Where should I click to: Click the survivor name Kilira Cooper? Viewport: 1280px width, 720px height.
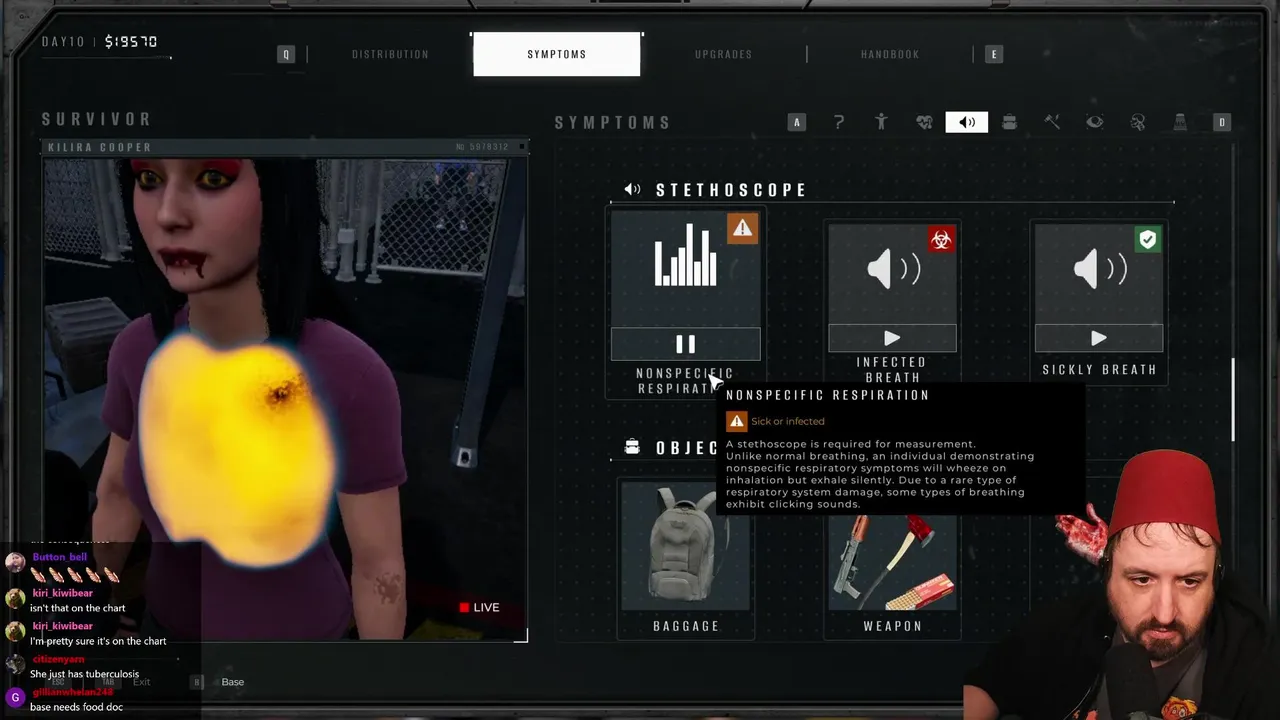click(100, 147)
